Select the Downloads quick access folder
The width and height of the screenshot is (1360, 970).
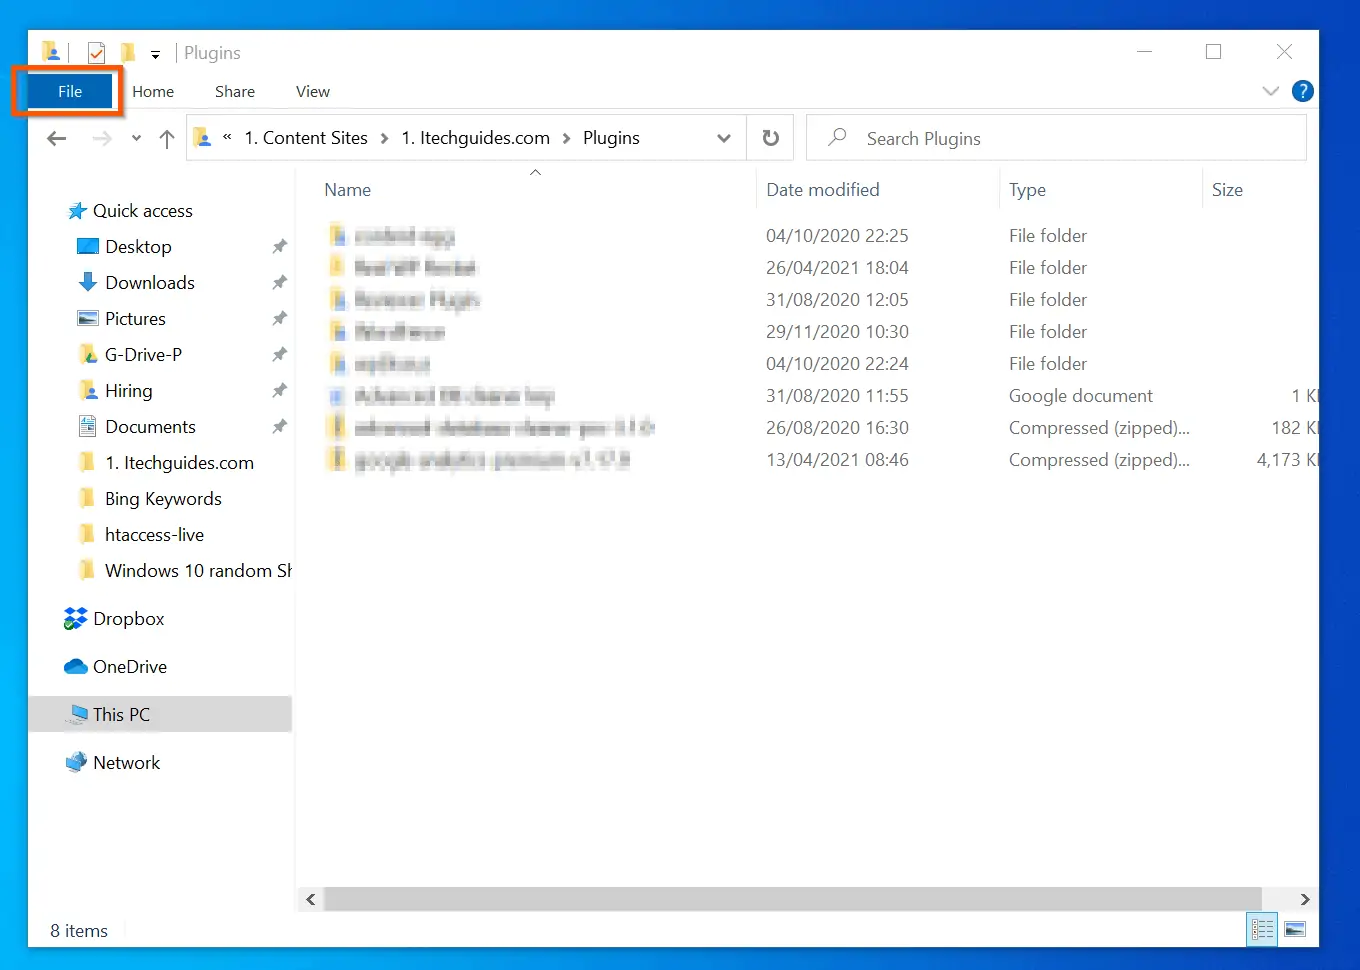coord(150,283)
